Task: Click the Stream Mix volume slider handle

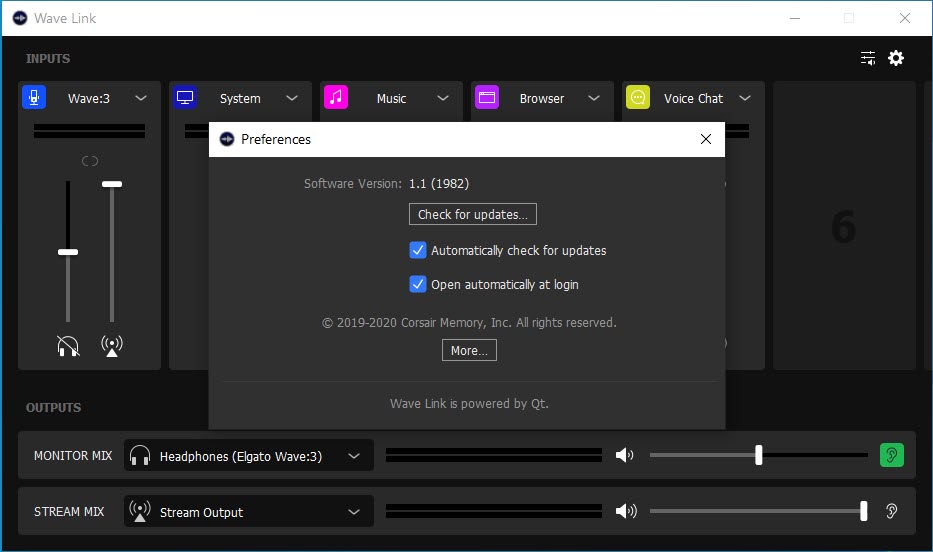Action: tap(863, 511)
